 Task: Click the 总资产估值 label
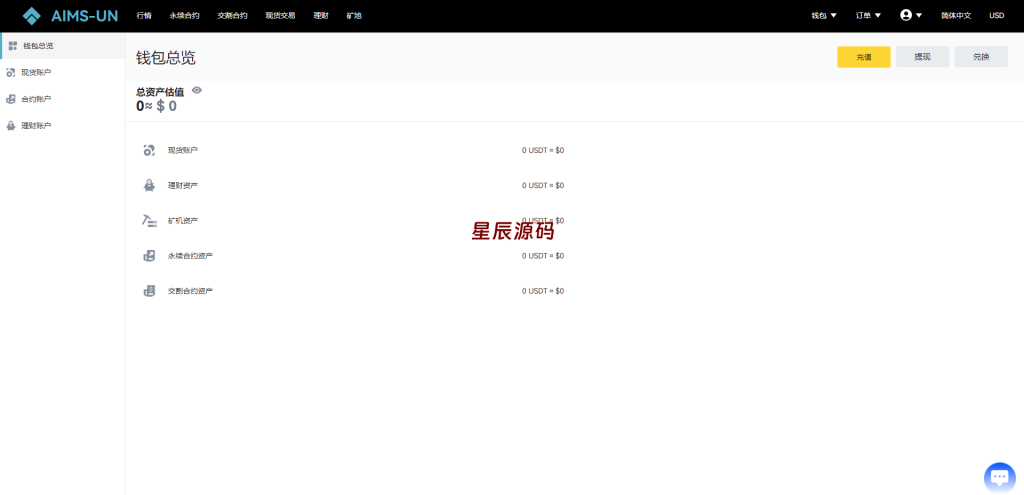(x=160, y=92)
